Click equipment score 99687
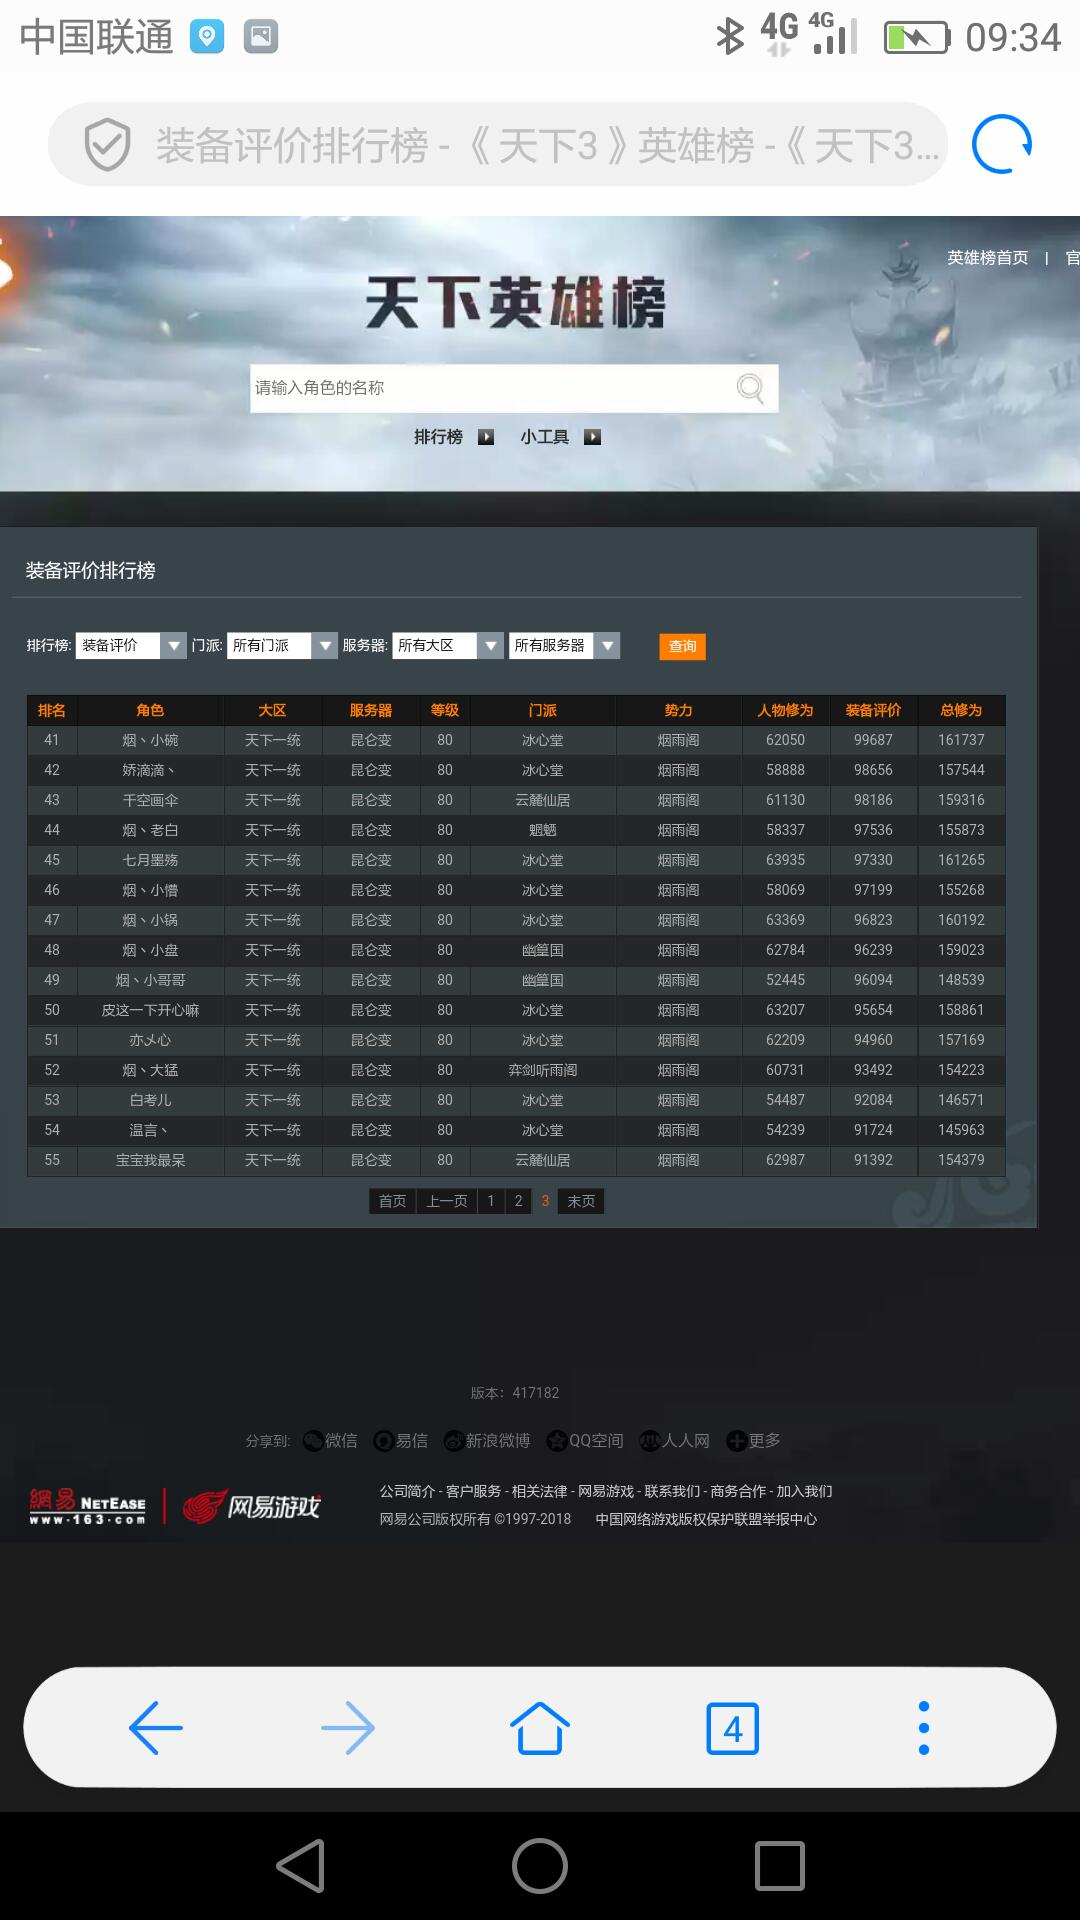This screenshot has width=1080, height=1920. pos(873,740)
